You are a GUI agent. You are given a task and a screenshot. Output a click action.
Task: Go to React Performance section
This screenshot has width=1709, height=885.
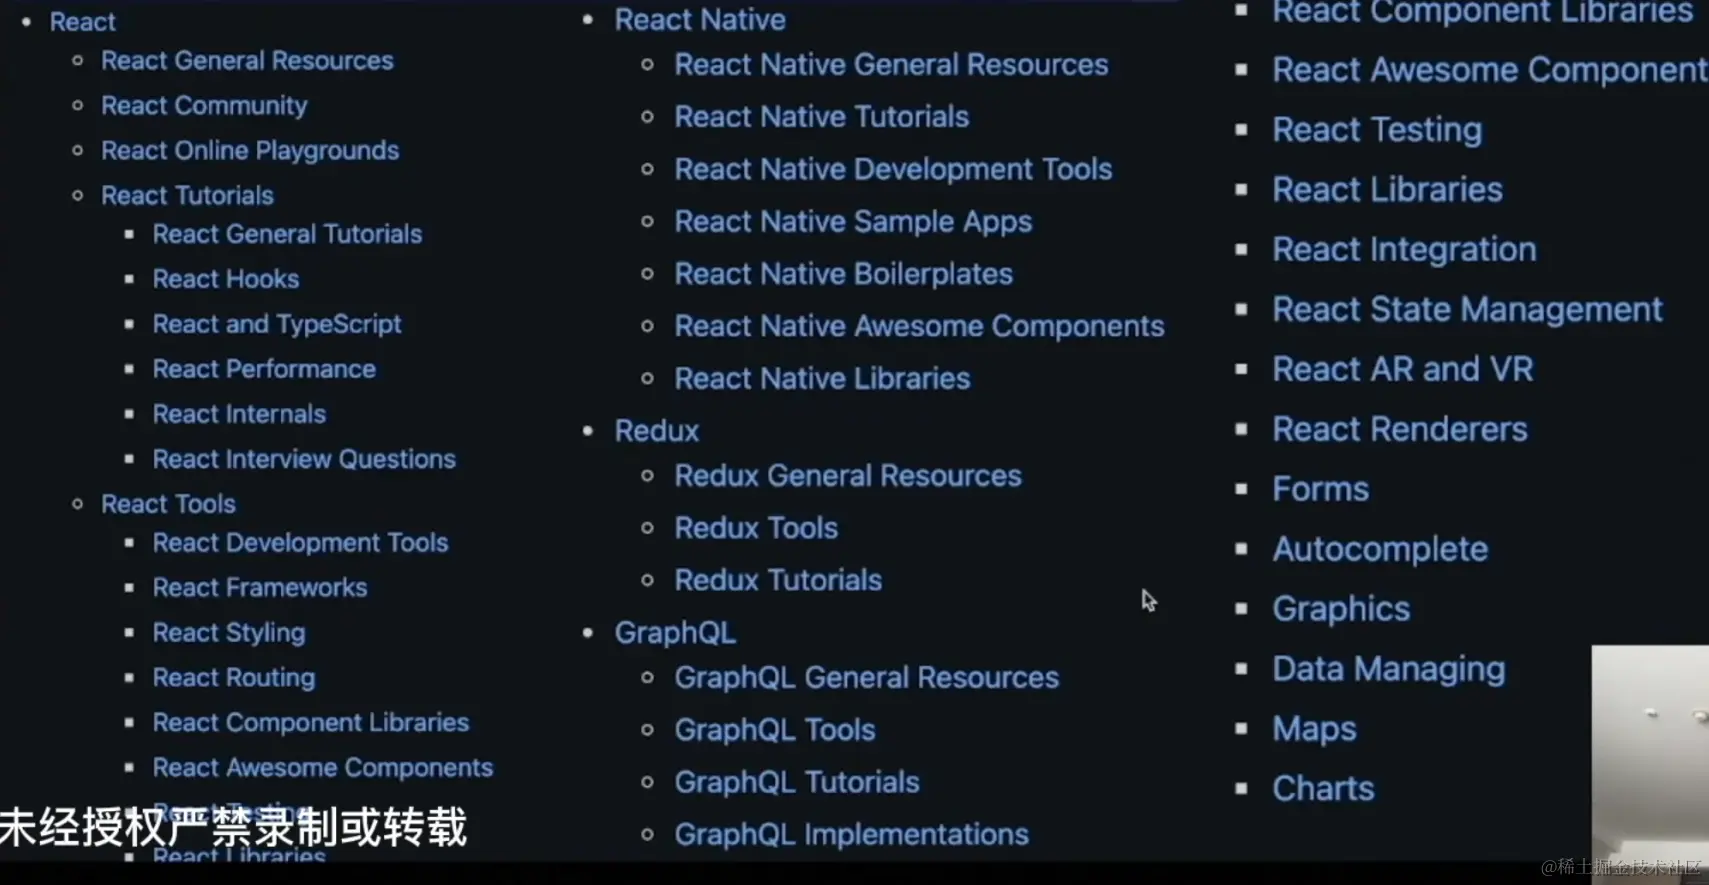264,369
